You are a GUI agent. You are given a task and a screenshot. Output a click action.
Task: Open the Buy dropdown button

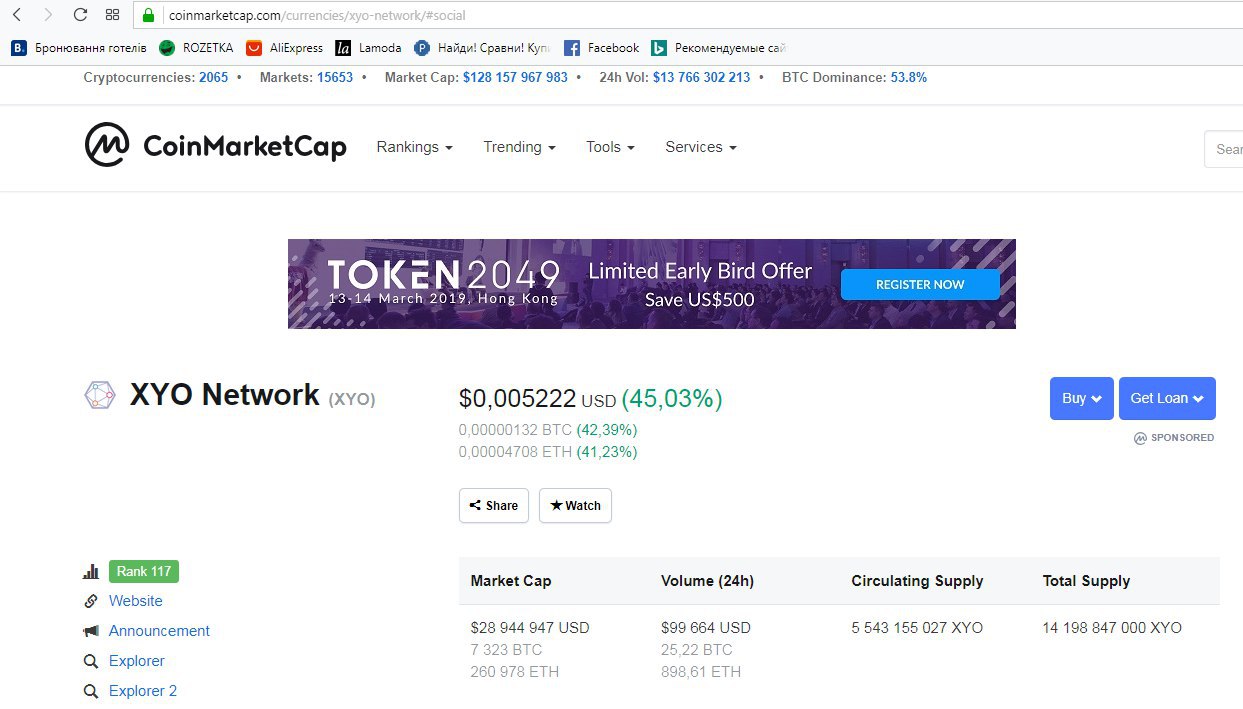tap(1082, 398)
